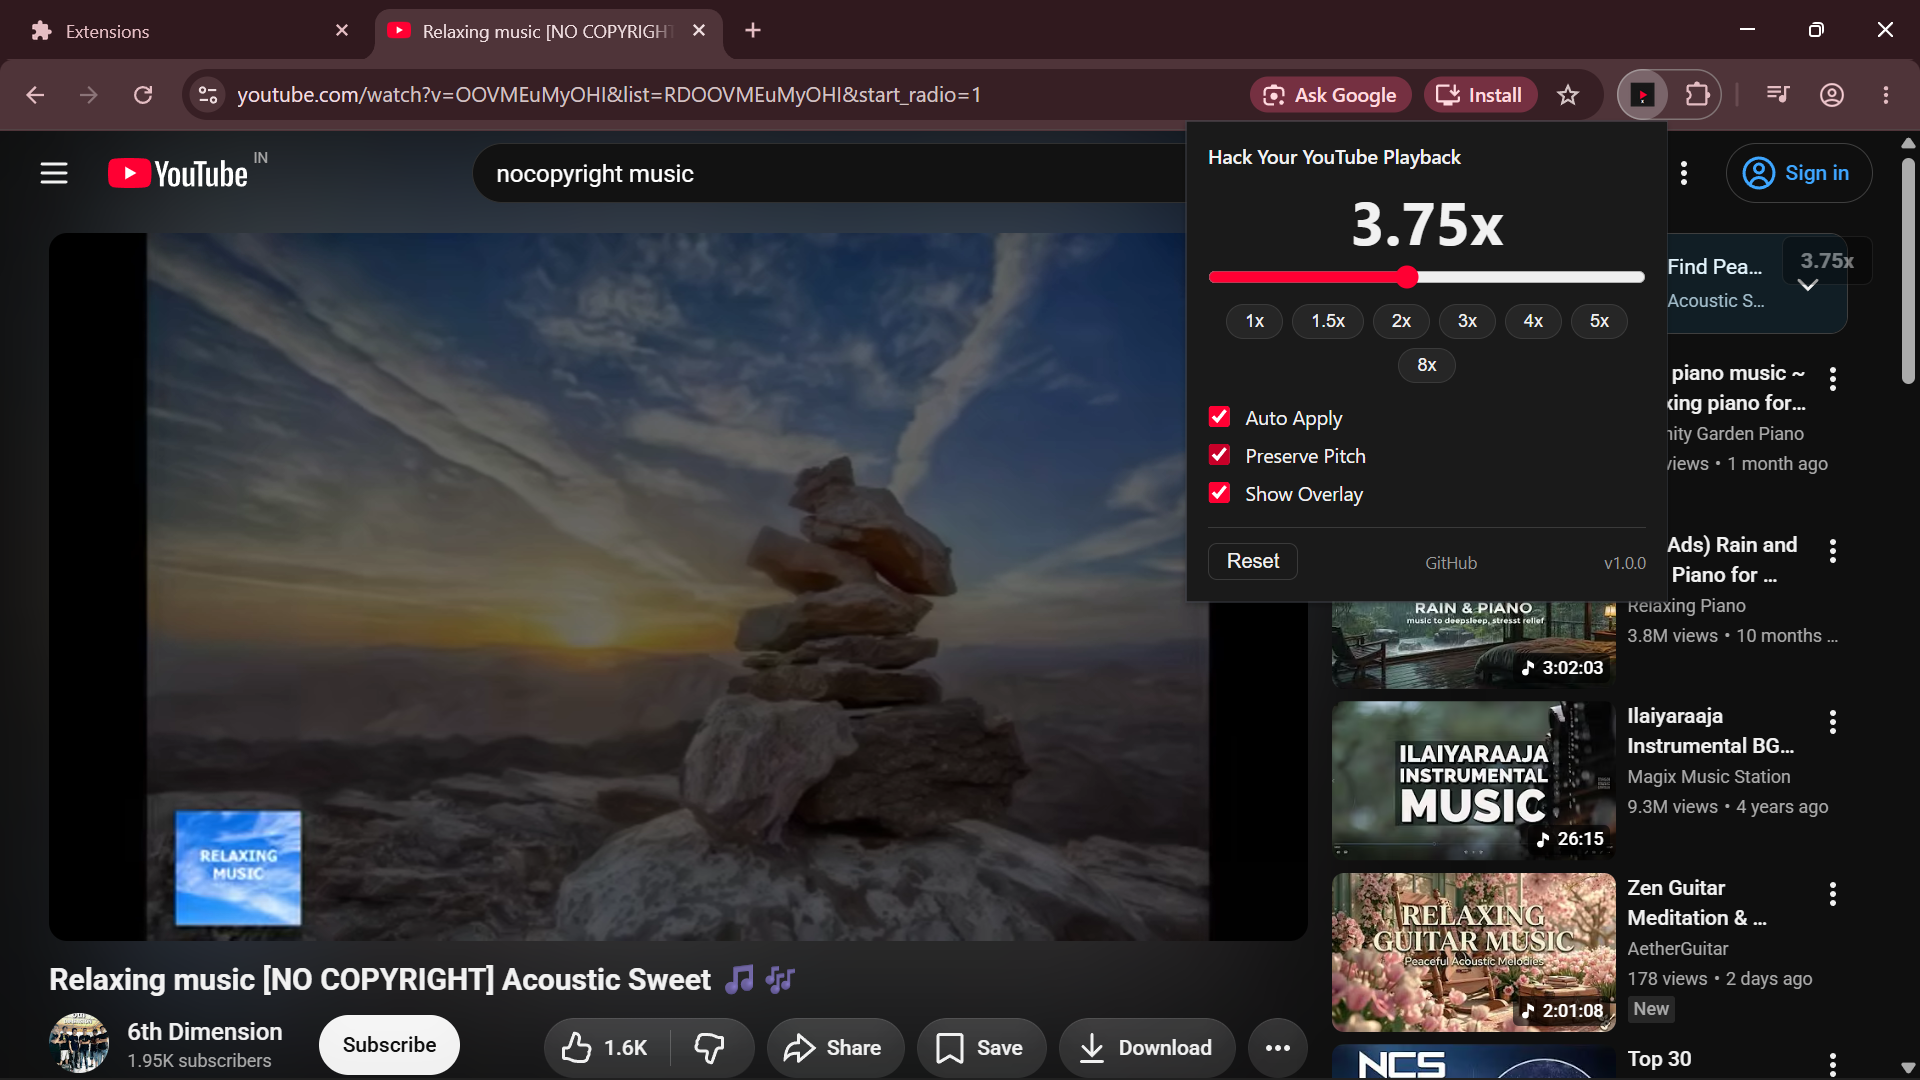
Task: Like the video with the thumbs up
Action: 606,1048
